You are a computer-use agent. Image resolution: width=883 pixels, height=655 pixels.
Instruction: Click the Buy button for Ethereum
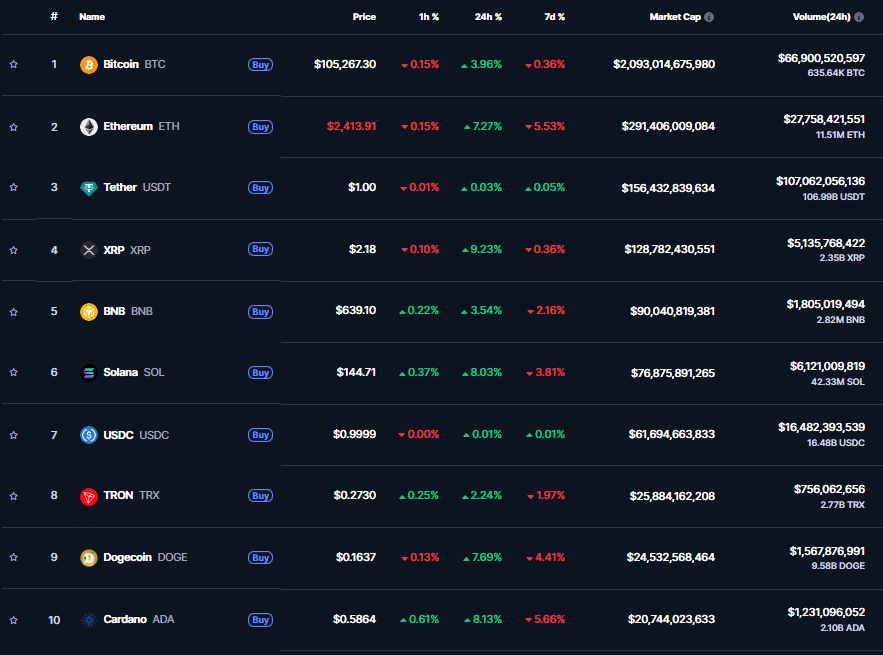pos(260,127)
